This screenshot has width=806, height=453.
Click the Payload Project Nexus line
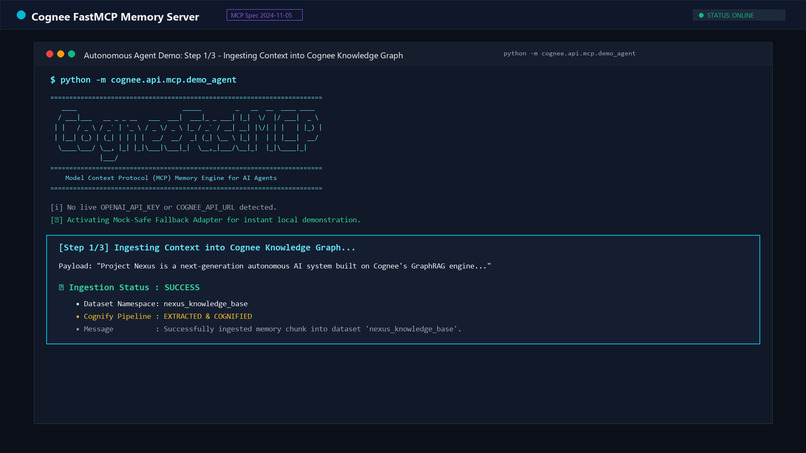pyautogui.click(x=274, y=266)
